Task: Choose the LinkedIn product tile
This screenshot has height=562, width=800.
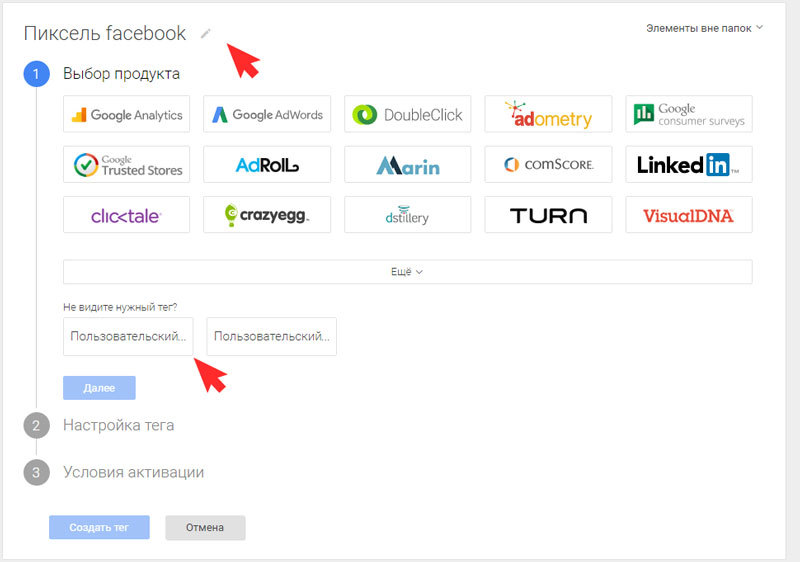Action: [x=689, y=164]
